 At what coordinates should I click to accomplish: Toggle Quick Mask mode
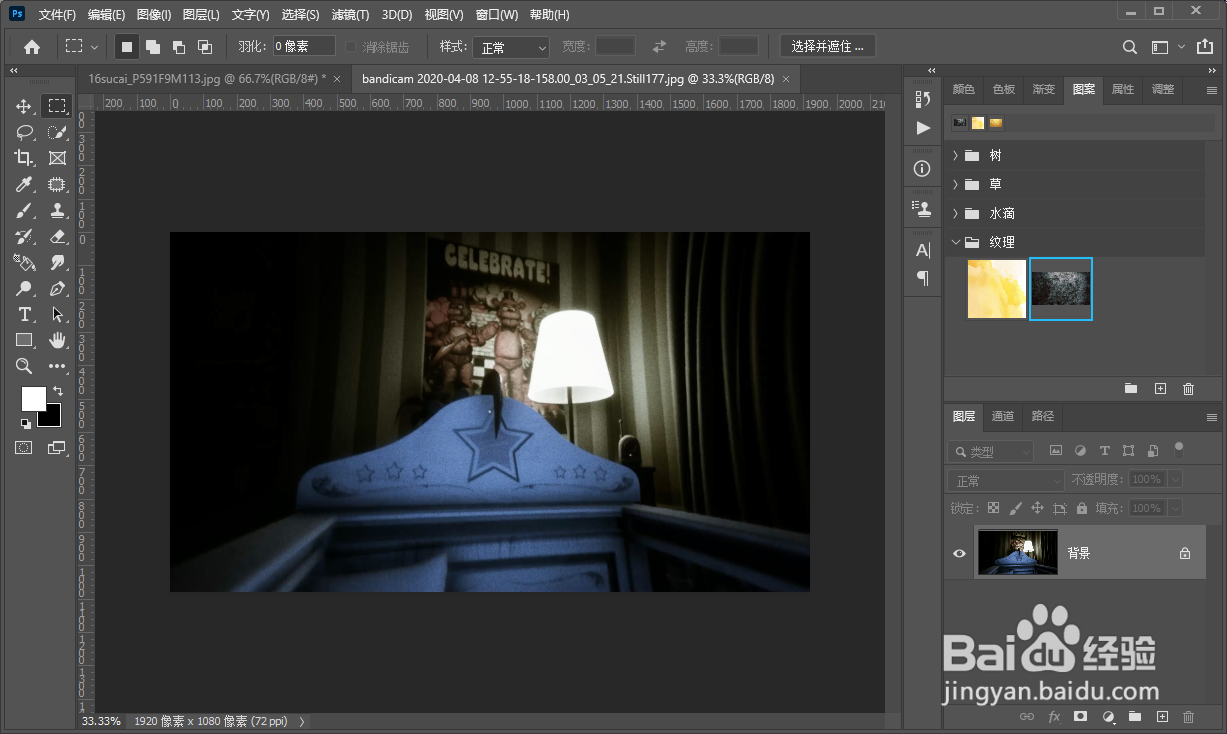(x=24, y=448)
